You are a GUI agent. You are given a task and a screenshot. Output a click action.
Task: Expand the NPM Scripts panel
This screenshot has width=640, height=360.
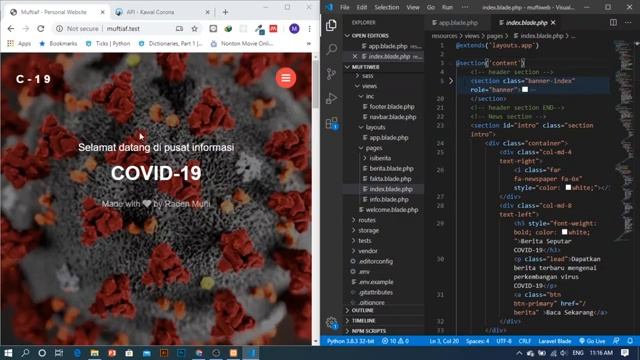347,331
